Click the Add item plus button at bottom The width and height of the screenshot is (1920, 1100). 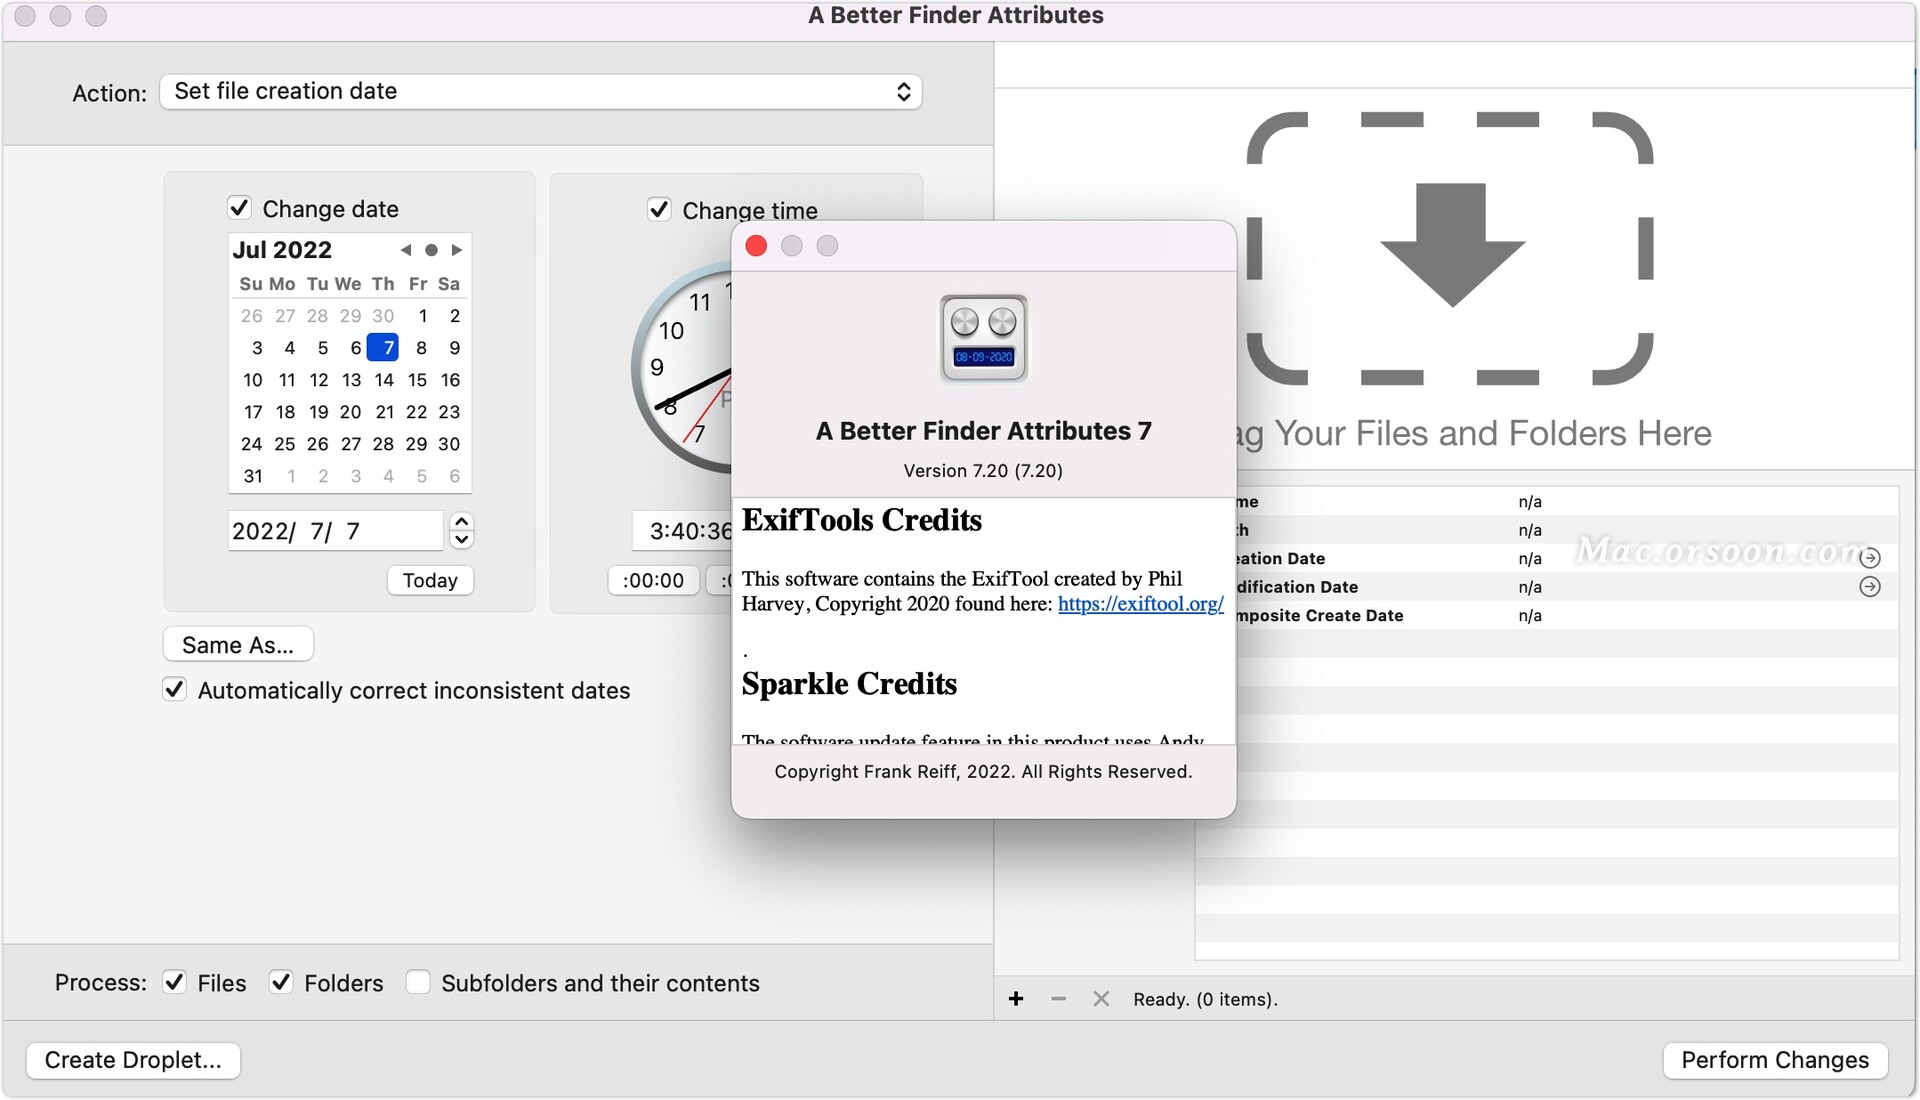(1017, 998)
